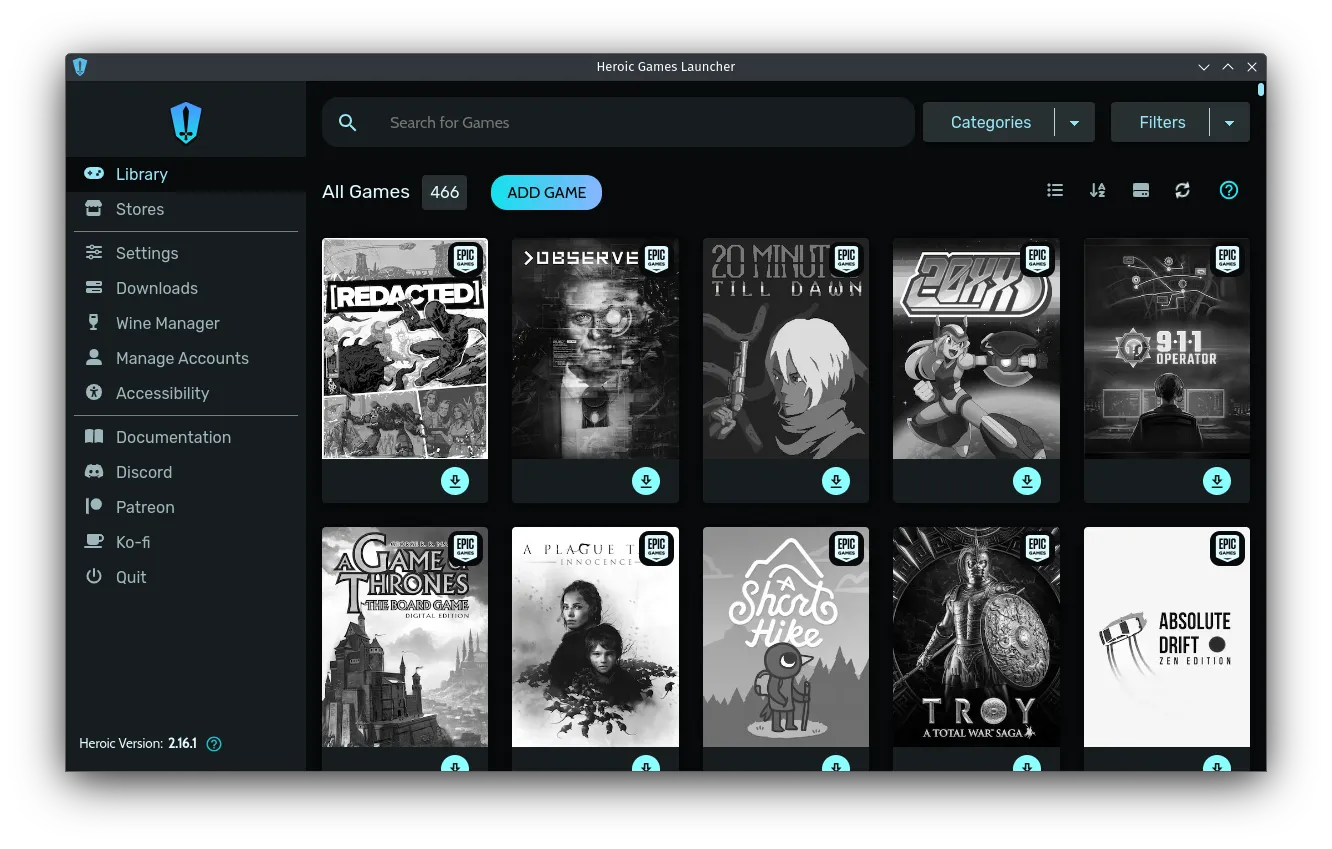
Task: Open the Observer game cover
Action: click(595, 348)
